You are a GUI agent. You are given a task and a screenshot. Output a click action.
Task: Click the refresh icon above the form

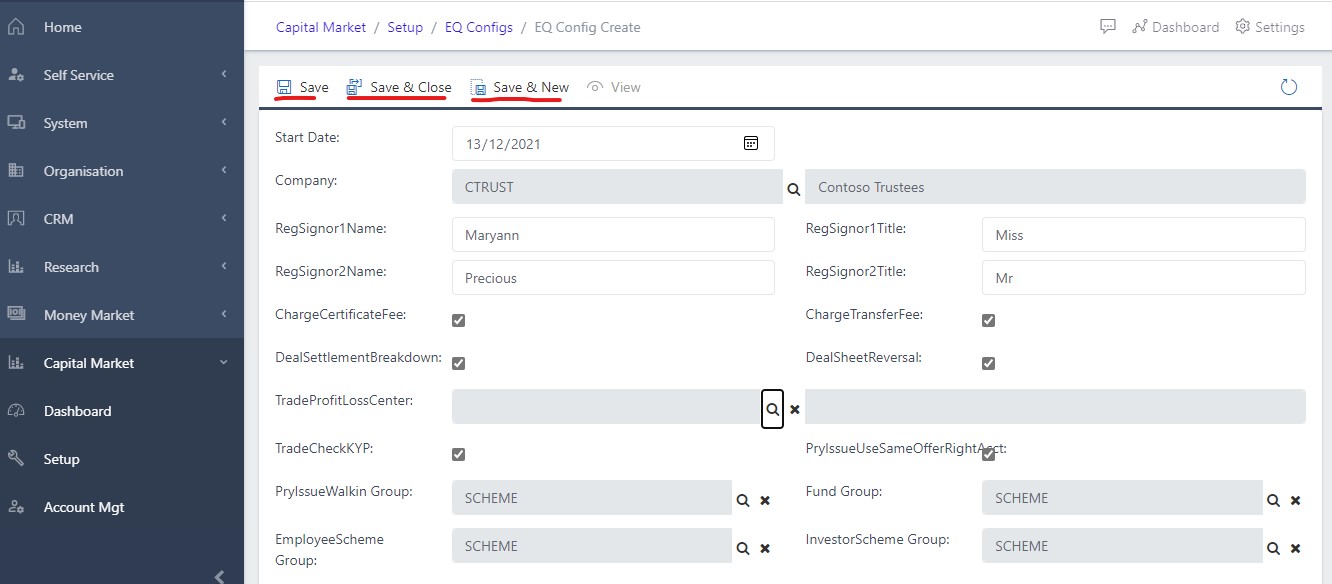(x=1288, y=86)
